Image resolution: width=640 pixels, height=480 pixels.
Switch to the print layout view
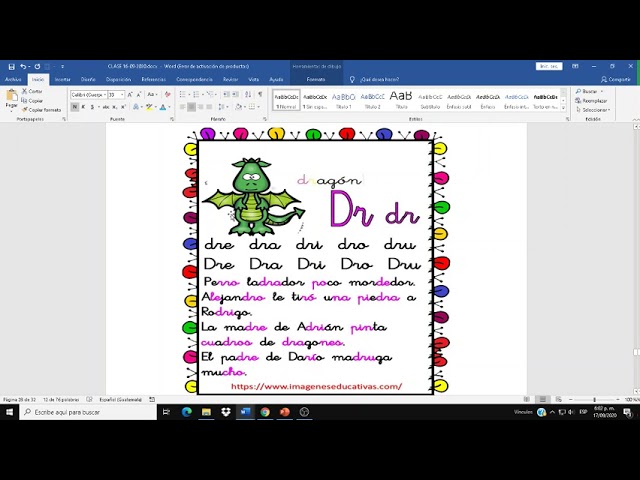tap(542, 400)
